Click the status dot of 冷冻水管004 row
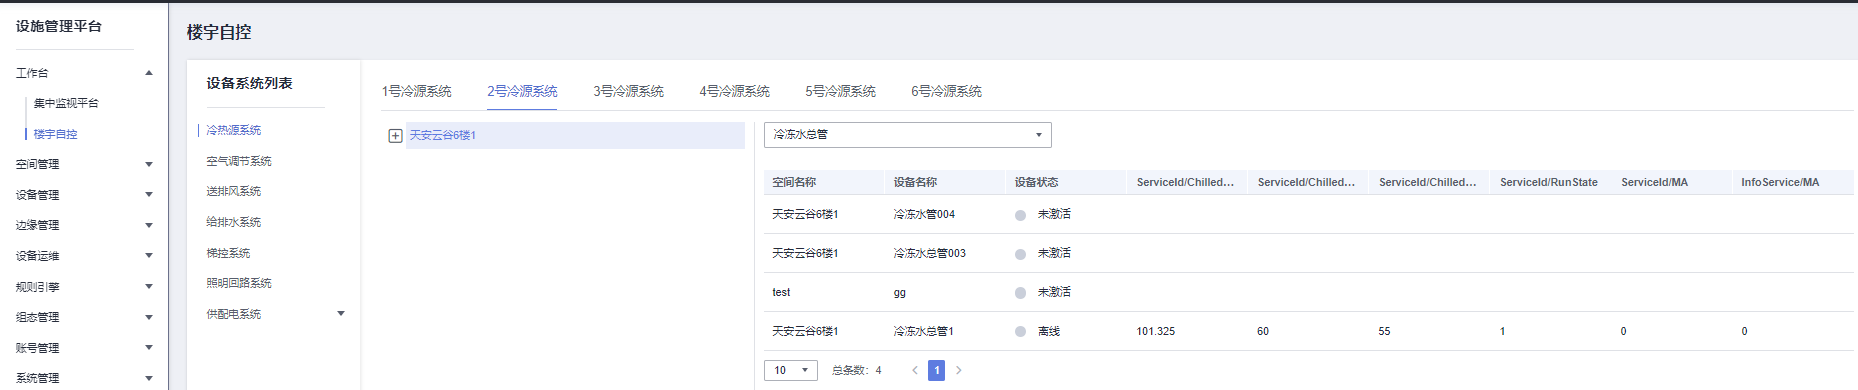The height and width of the screenshot is (390, 1858). (x=1020, y=215)
